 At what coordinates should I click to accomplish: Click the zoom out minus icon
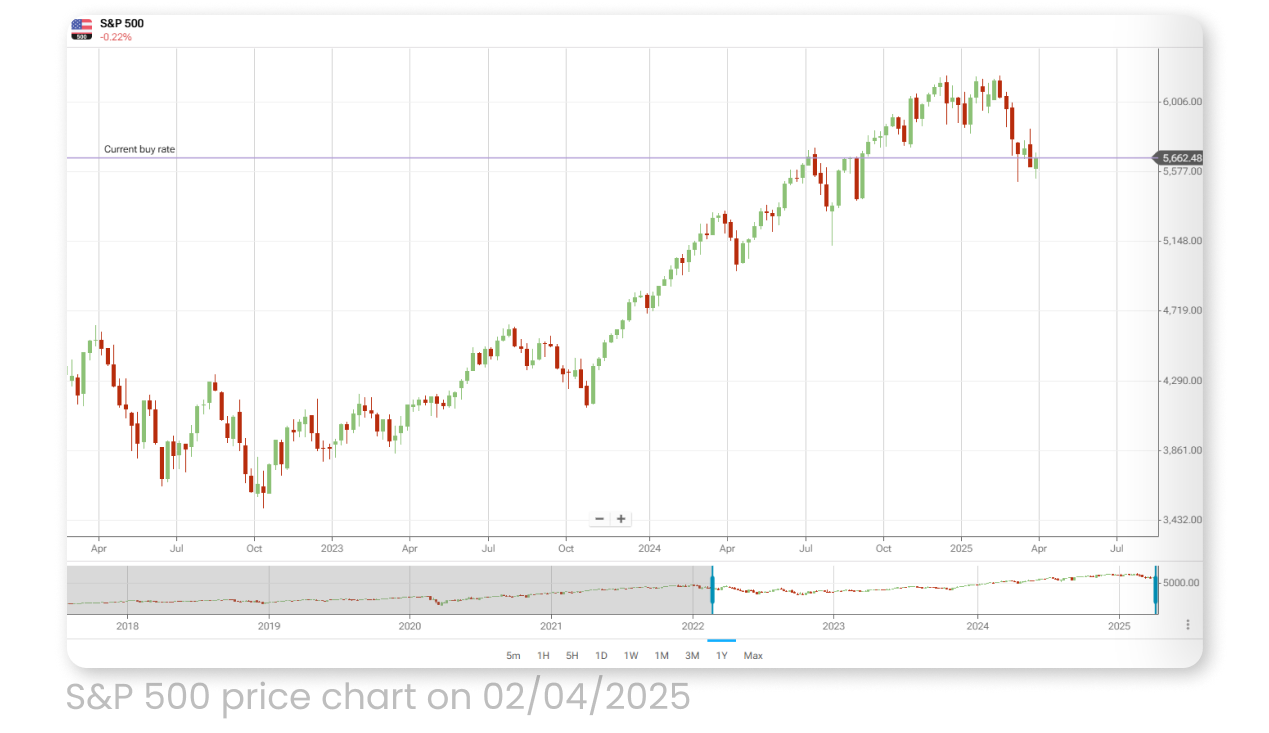(x=599, y=518)
